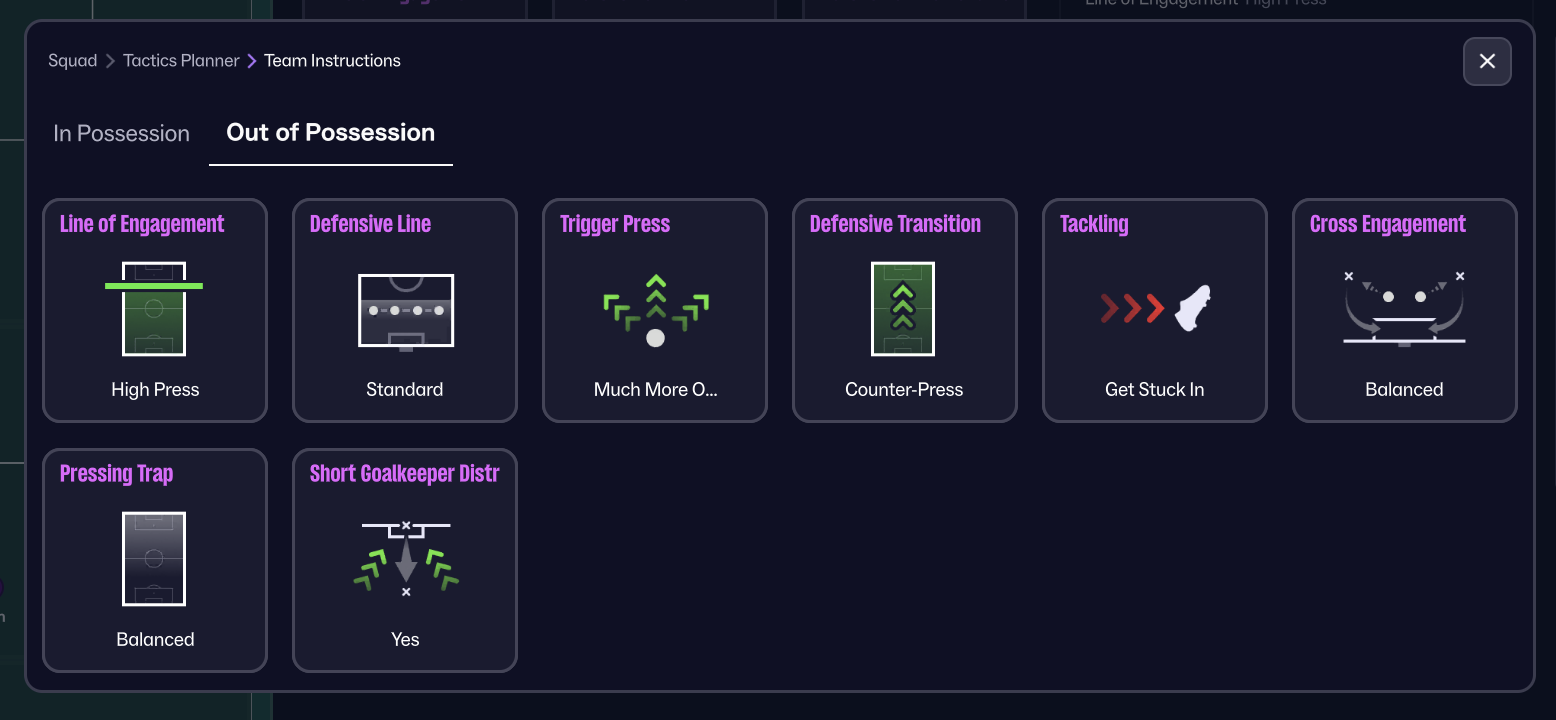Click the High Press value label
Screen dimensions: 1556x720
155,390
